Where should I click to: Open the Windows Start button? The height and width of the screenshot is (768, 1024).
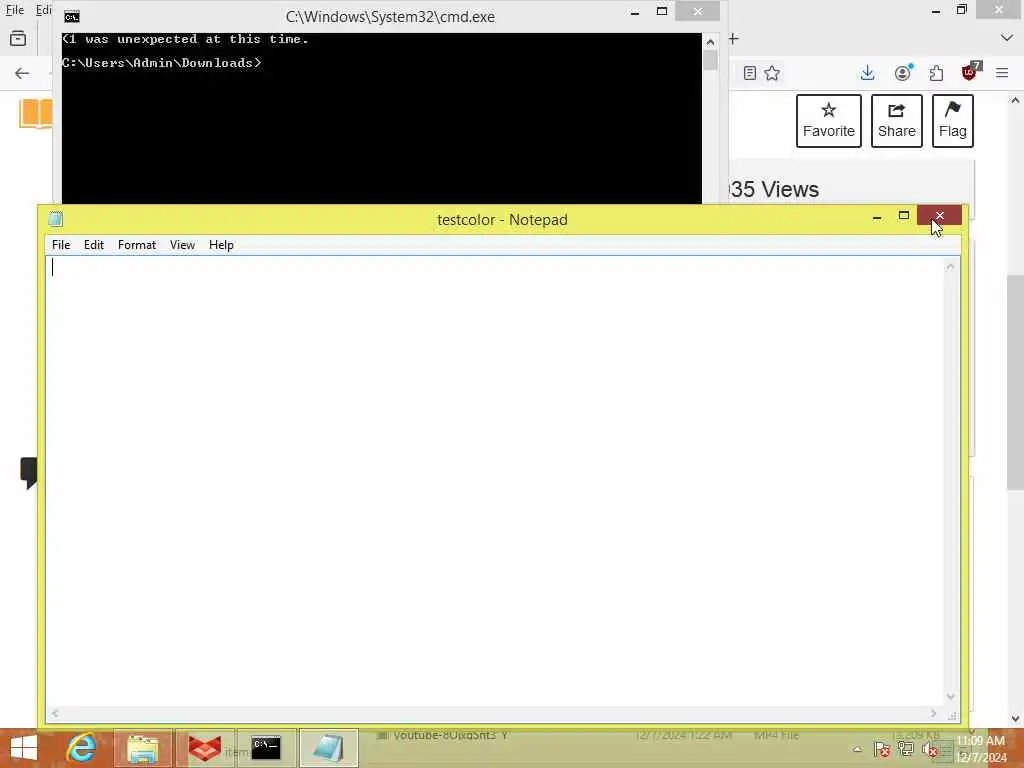[24, 748]
